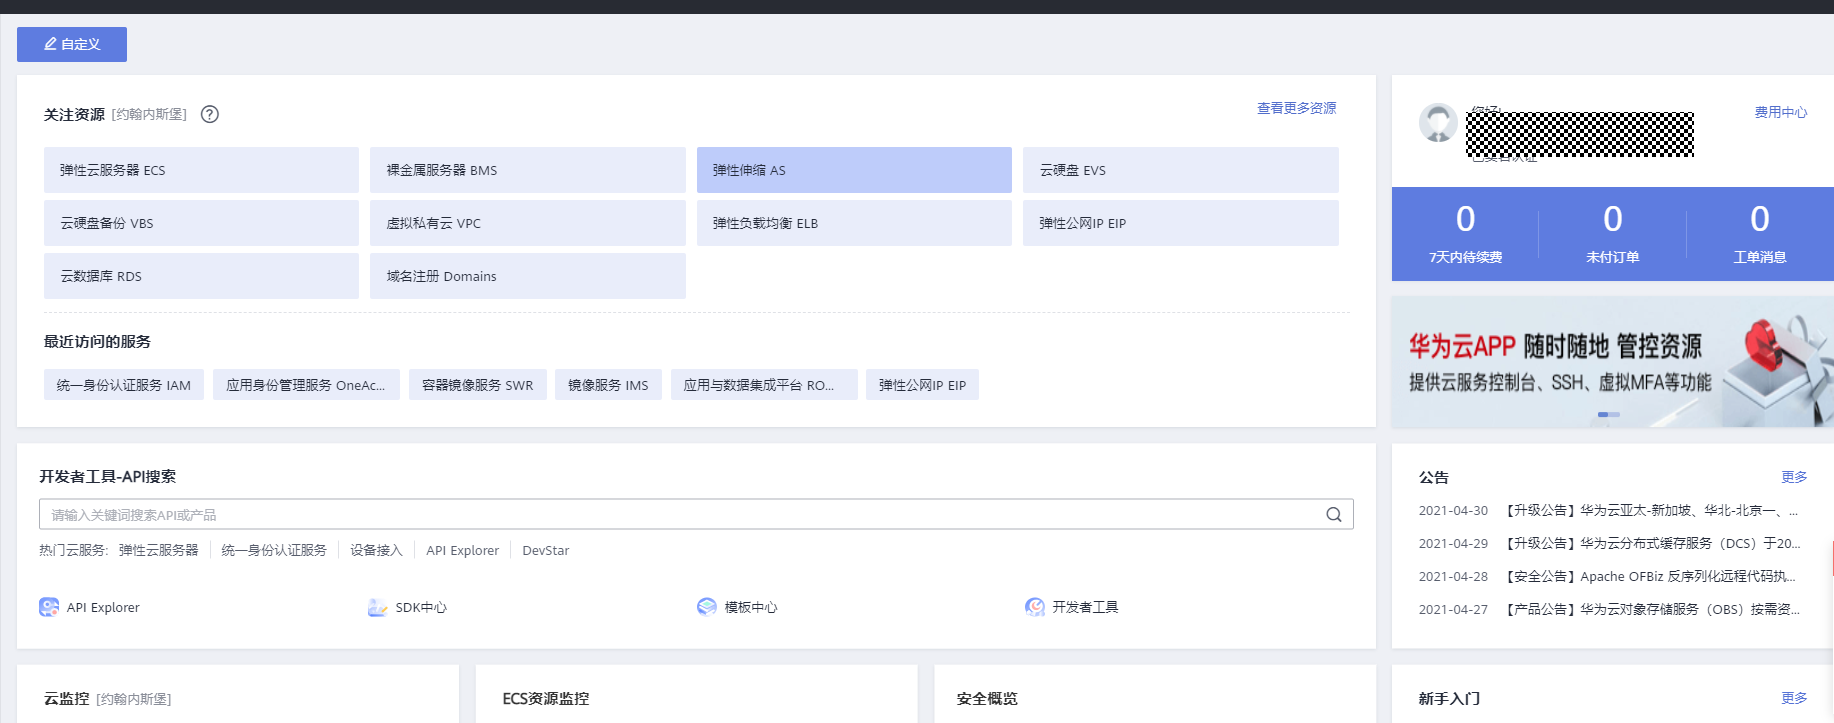The image size is (1834, 723).
Task: Focus the API keyword search field
Action: pos(680,514)
